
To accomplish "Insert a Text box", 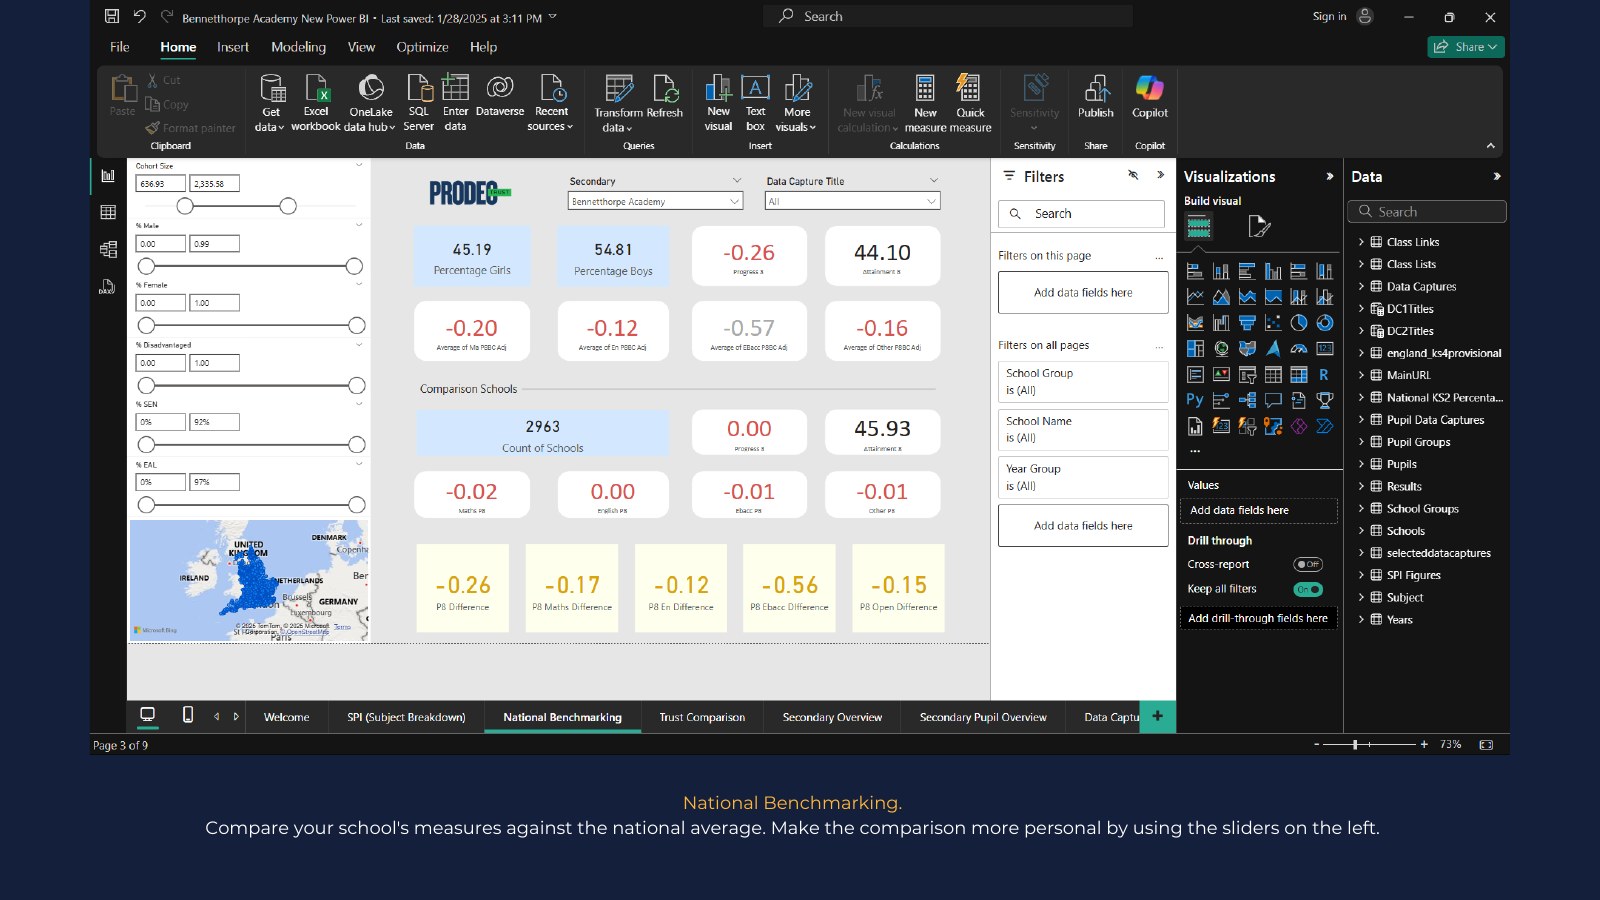I will pos(756,103).
